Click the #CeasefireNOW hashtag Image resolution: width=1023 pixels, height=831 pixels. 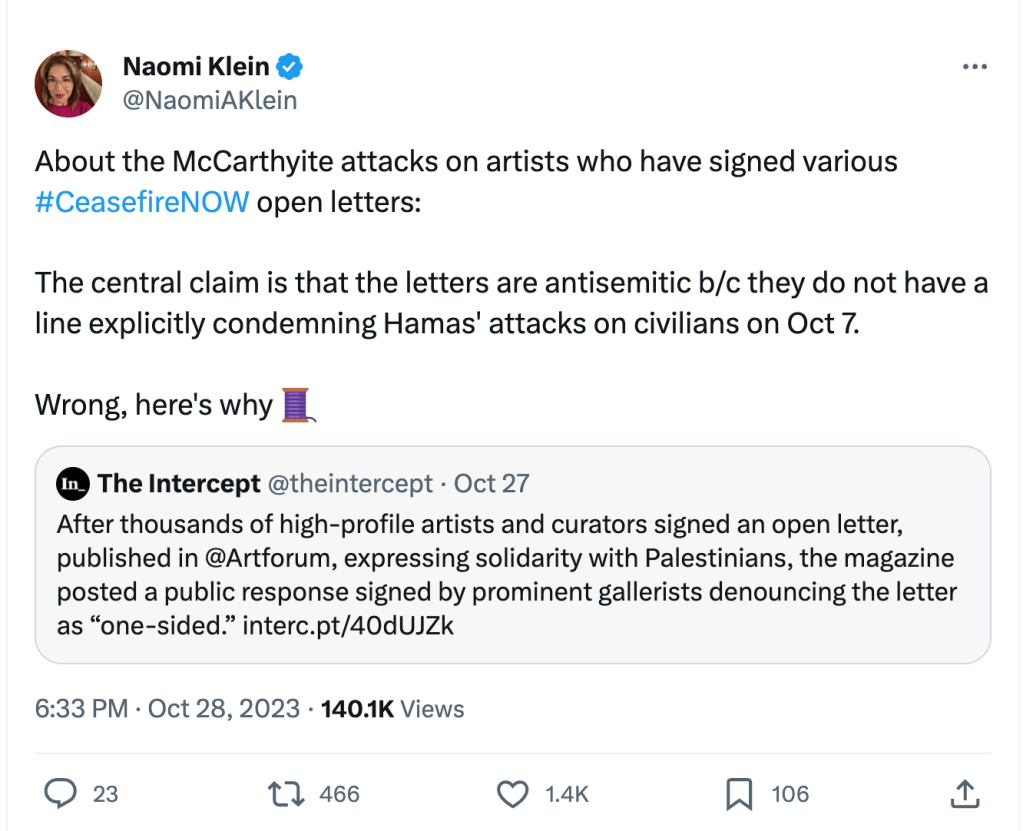(141, 203)
